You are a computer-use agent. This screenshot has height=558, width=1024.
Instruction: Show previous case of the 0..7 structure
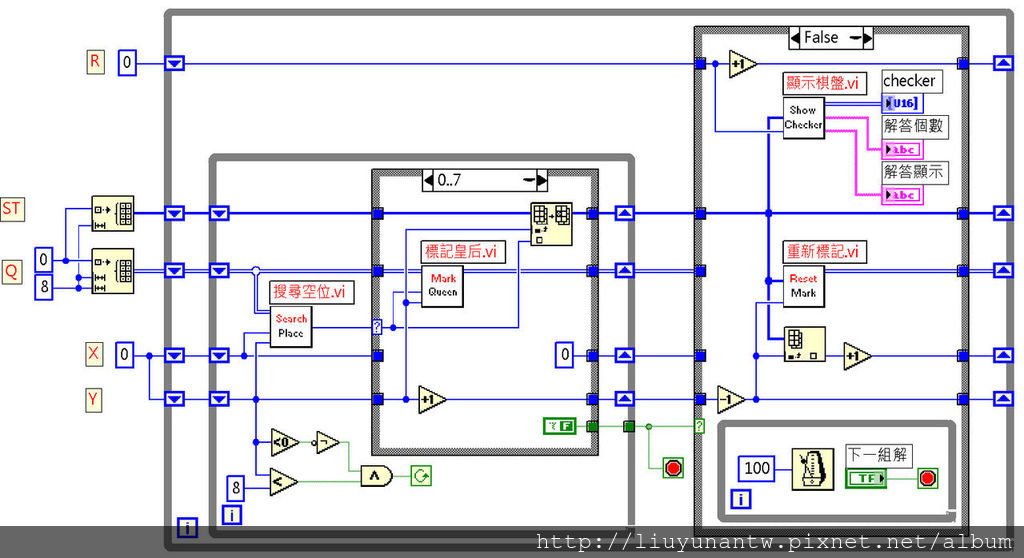[428, 180]
